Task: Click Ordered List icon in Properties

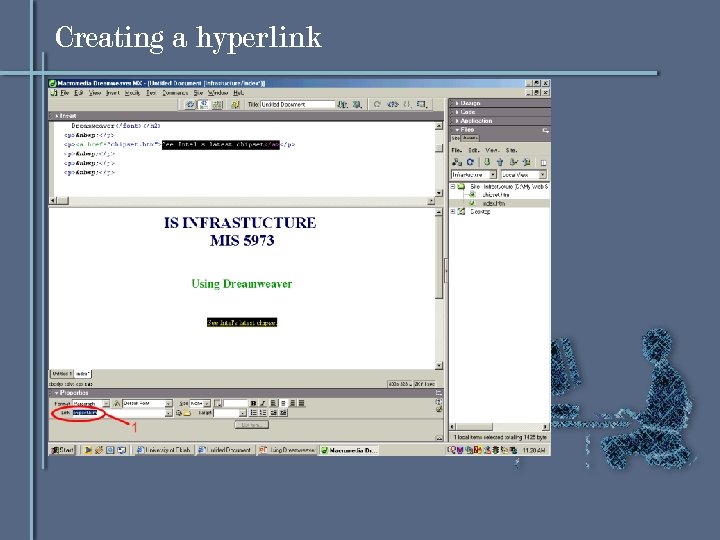Action: coord(263,413)
